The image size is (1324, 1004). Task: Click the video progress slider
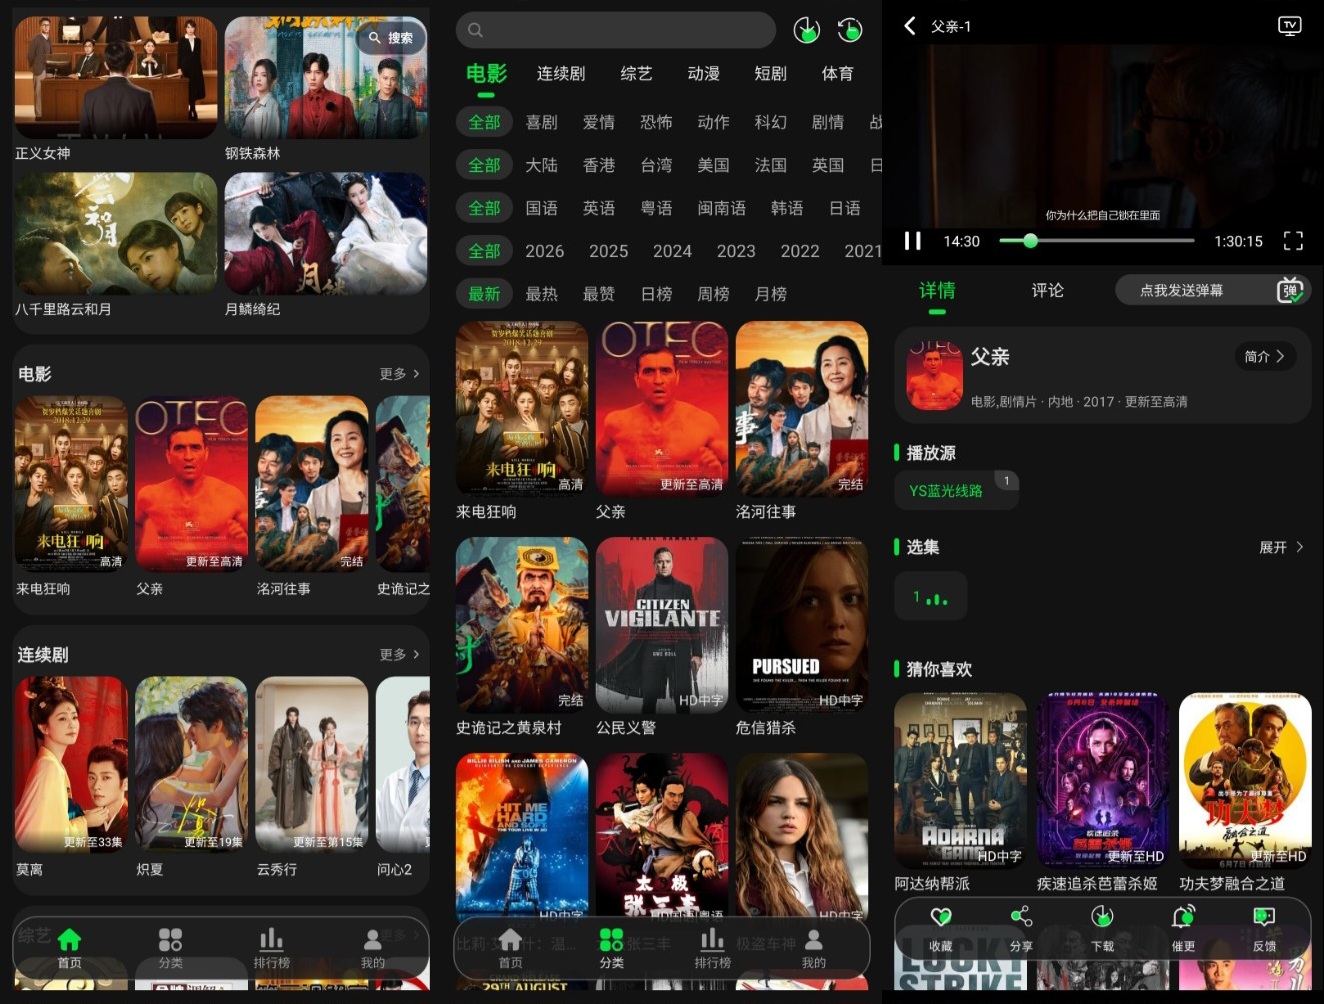pyautogui.click(x=1096, y=241)
